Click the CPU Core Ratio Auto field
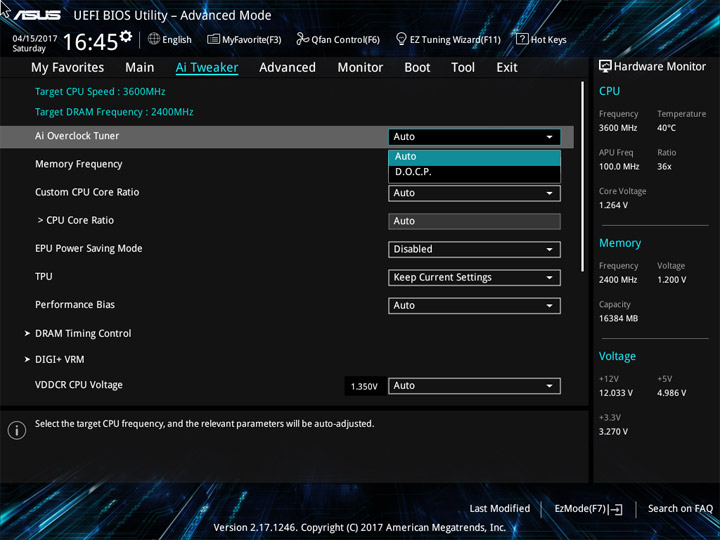 (x=474, y=221)
